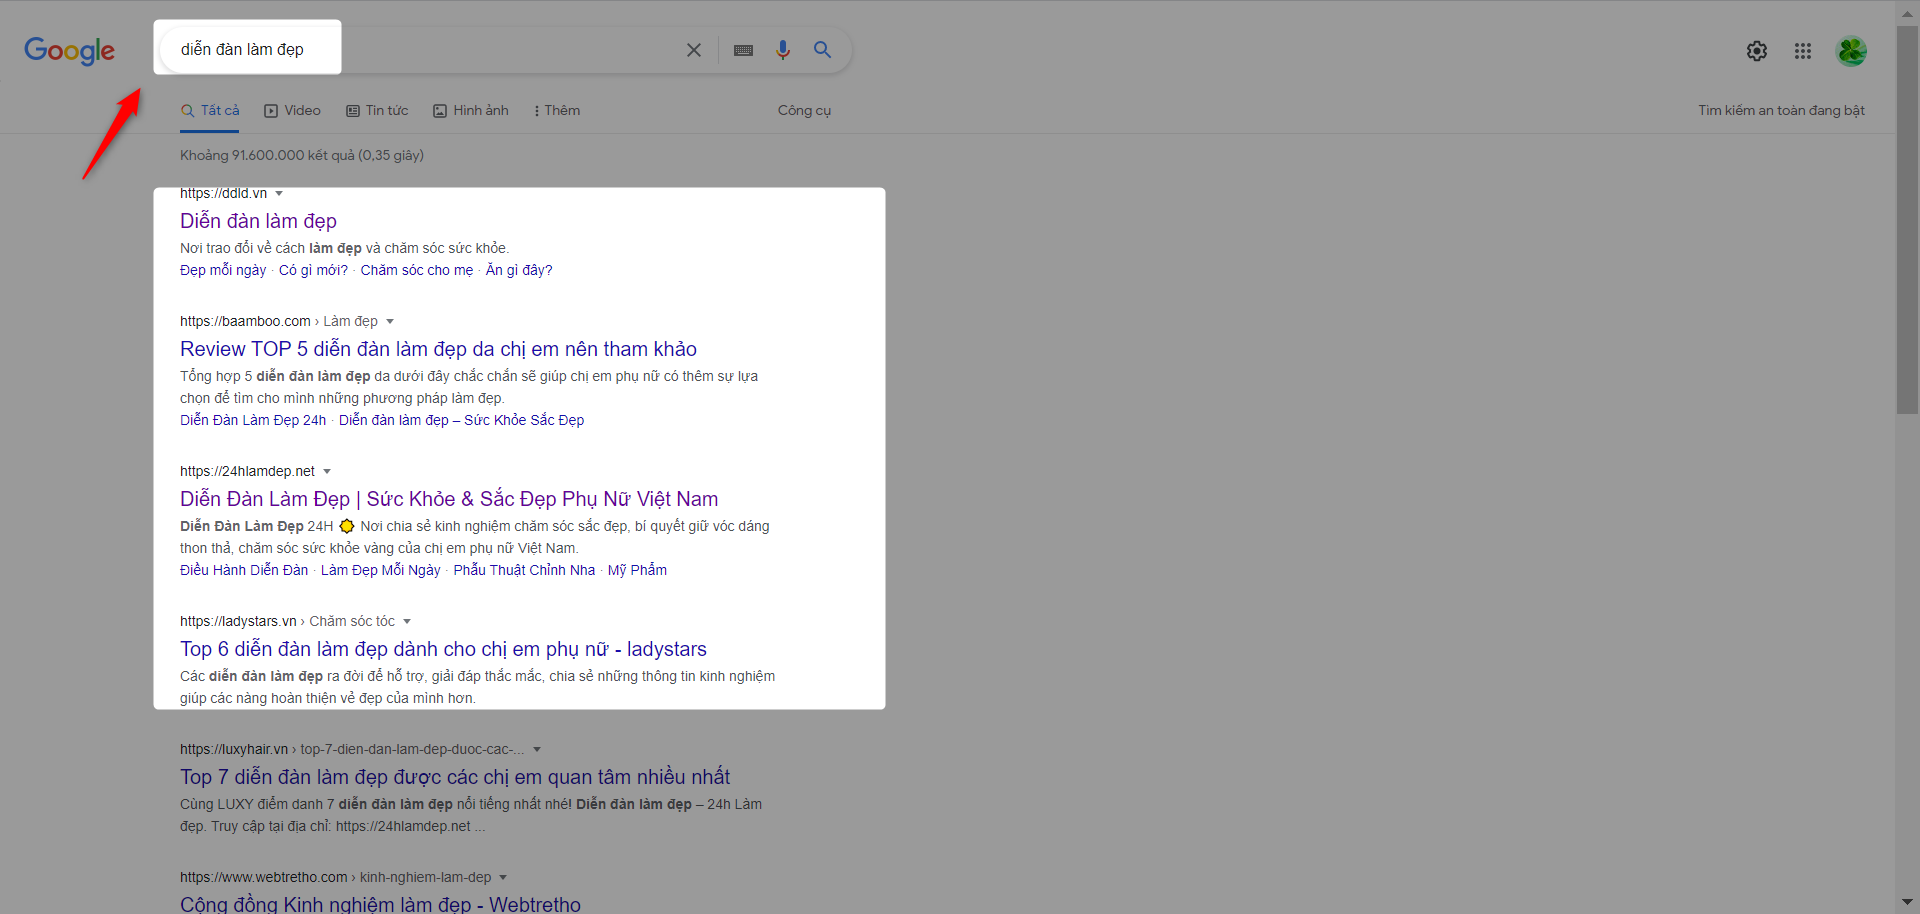
Task: Open the Google apps grid
Action: [1803, 51]
